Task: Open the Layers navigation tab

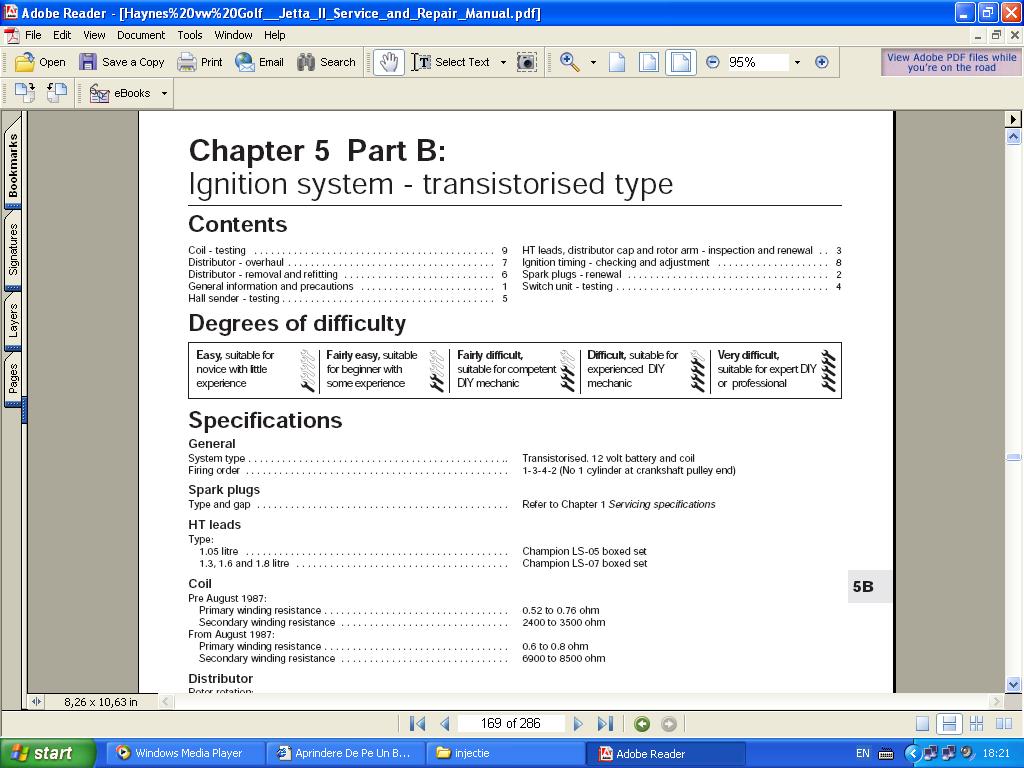Action: point(12,320)
